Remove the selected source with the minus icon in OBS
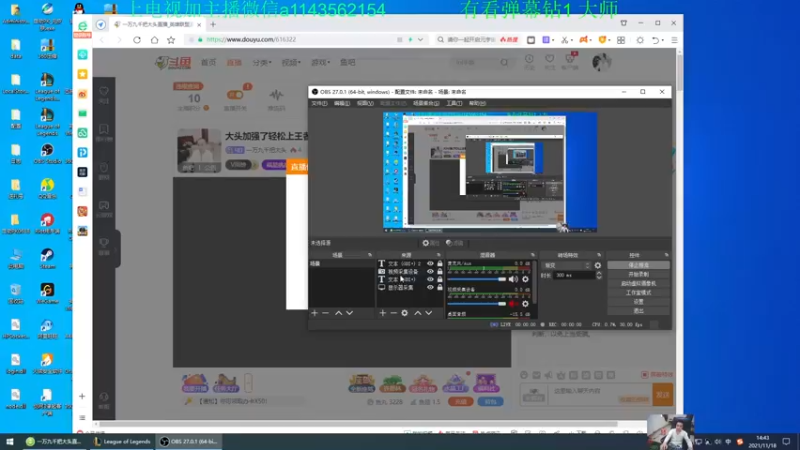The image size is (800, 450). pos(393,313)
